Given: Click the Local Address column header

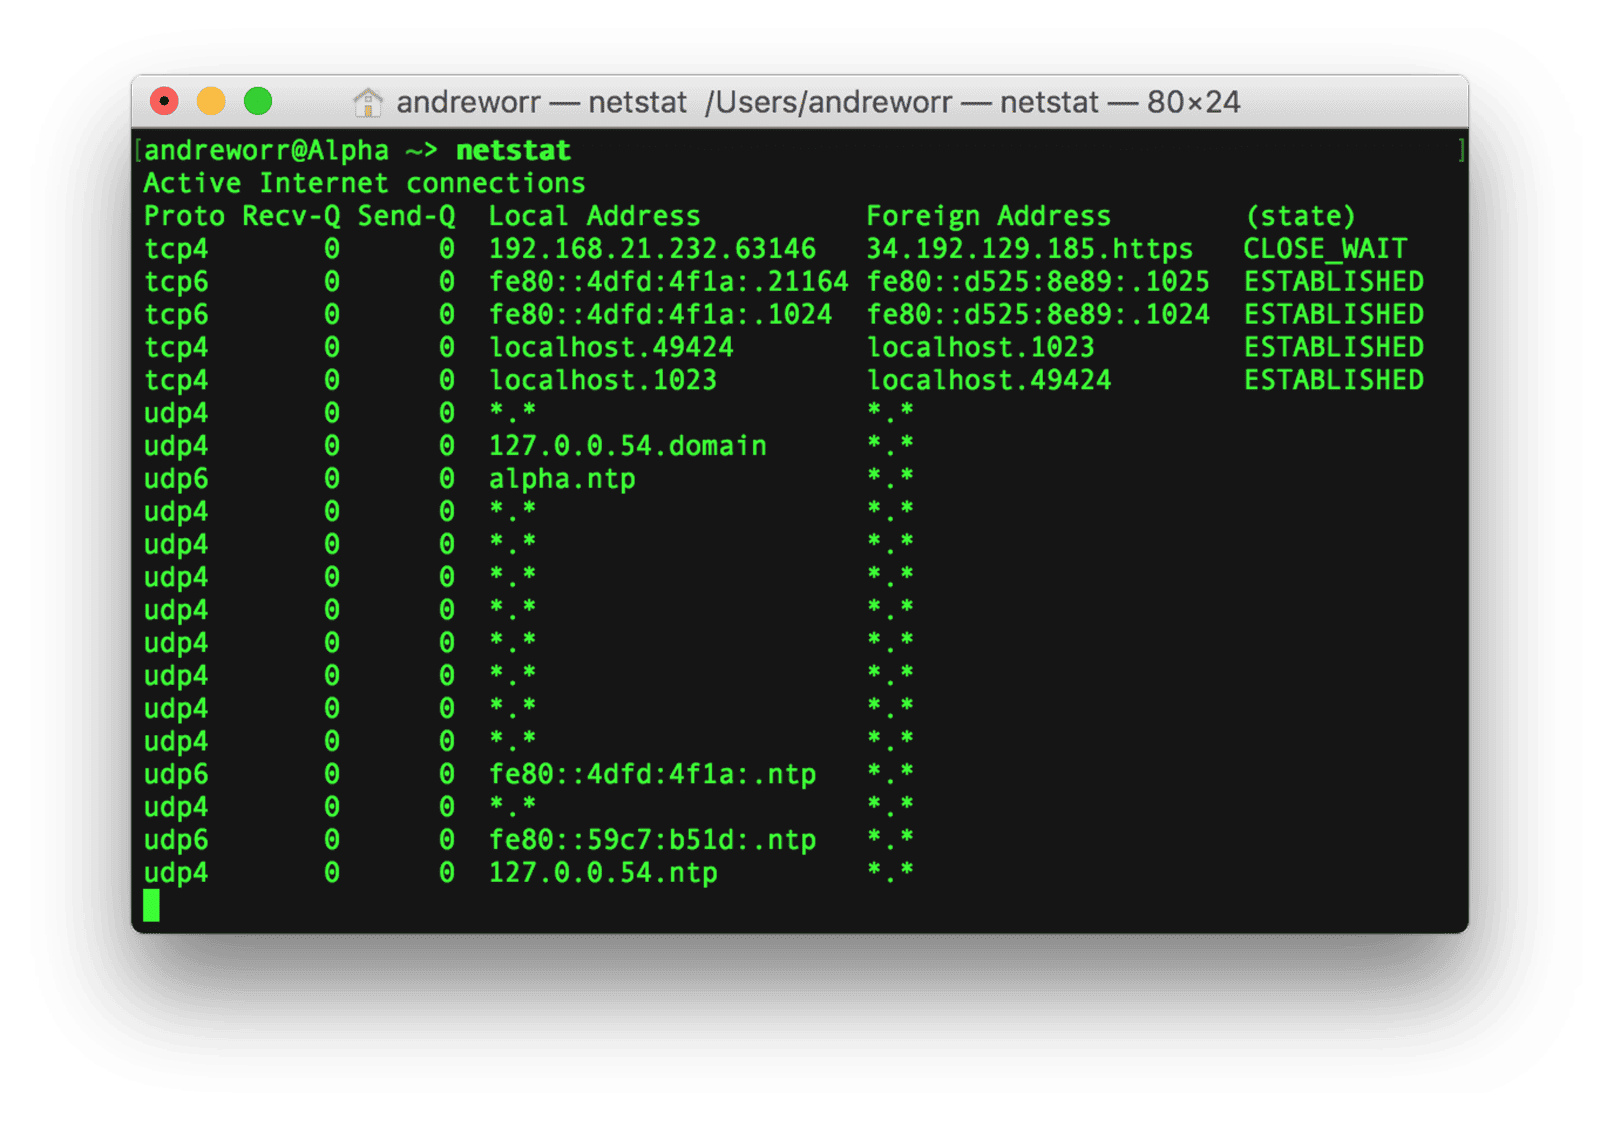Looking at the screenshot, I should click(x=594, y=217).
